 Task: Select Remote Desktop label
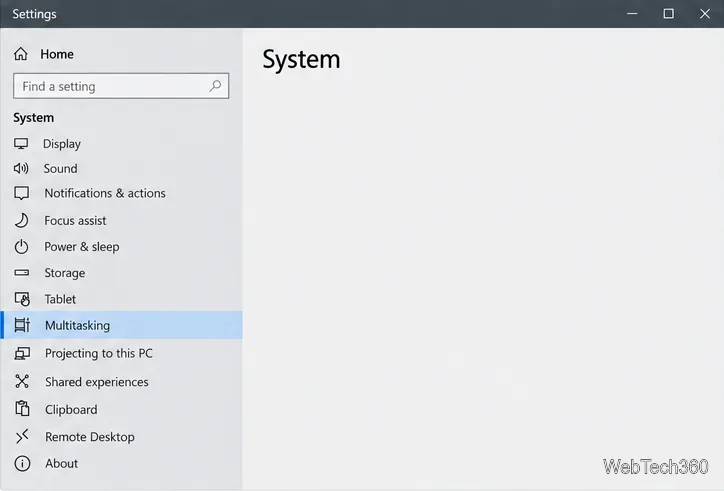[x=90, y=437]
